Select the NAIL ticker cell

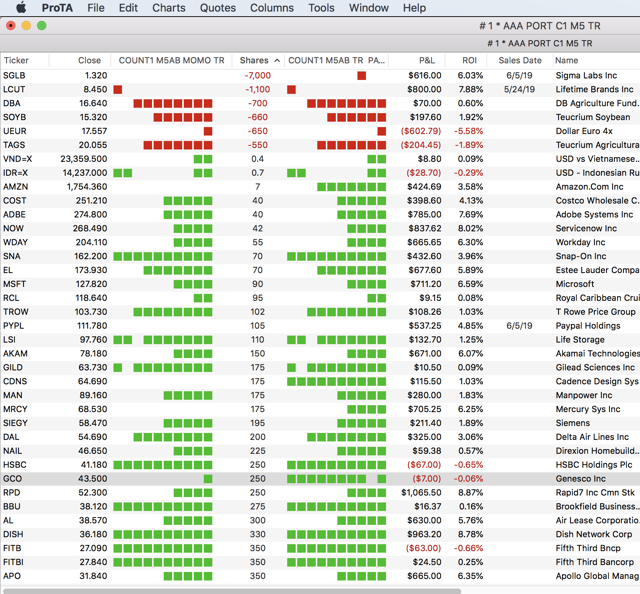coord(13,450)
